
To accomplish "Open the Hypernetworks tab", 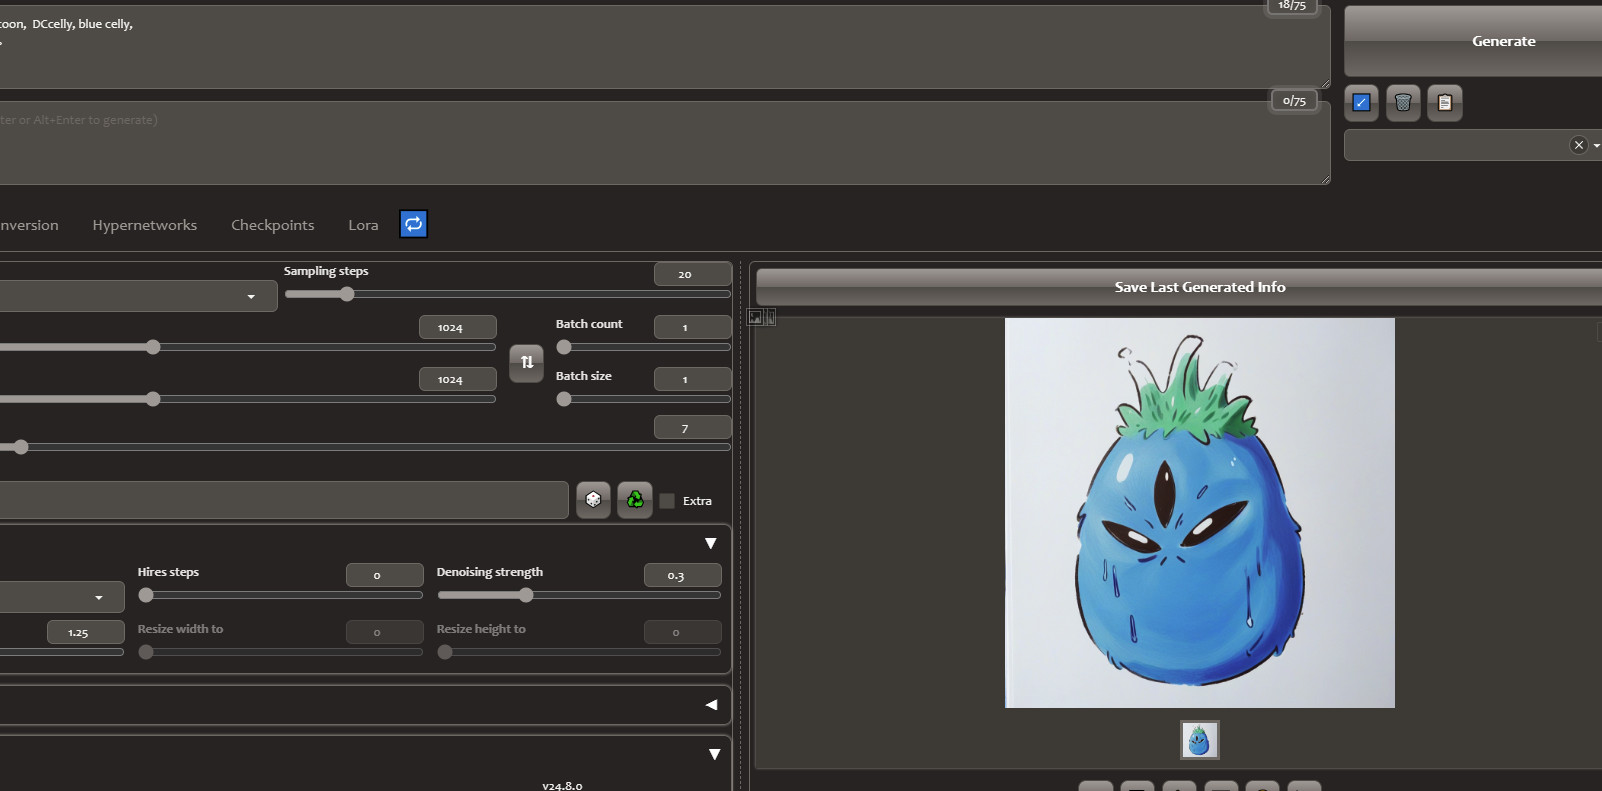I will tap(145, 225).
